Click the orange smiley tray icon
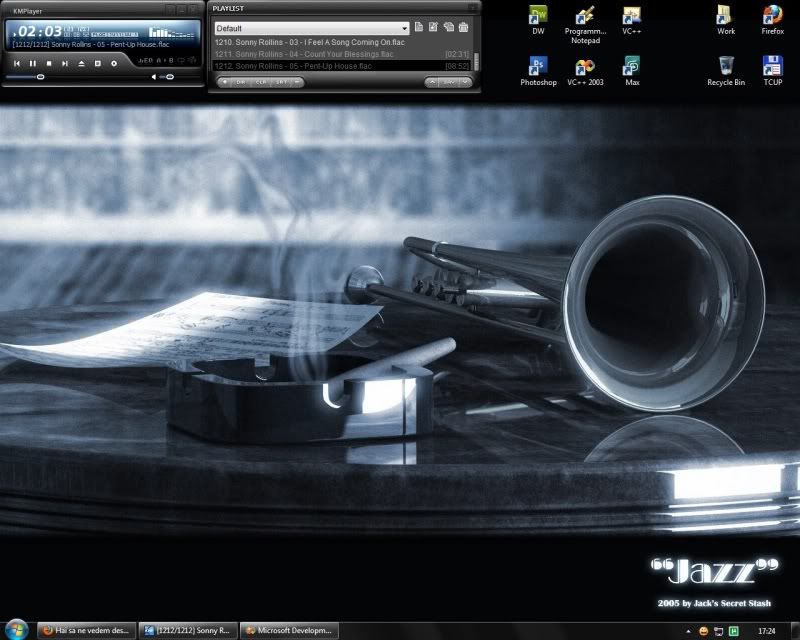The width and height of the screenshot is (800, 640). [703, 631]
